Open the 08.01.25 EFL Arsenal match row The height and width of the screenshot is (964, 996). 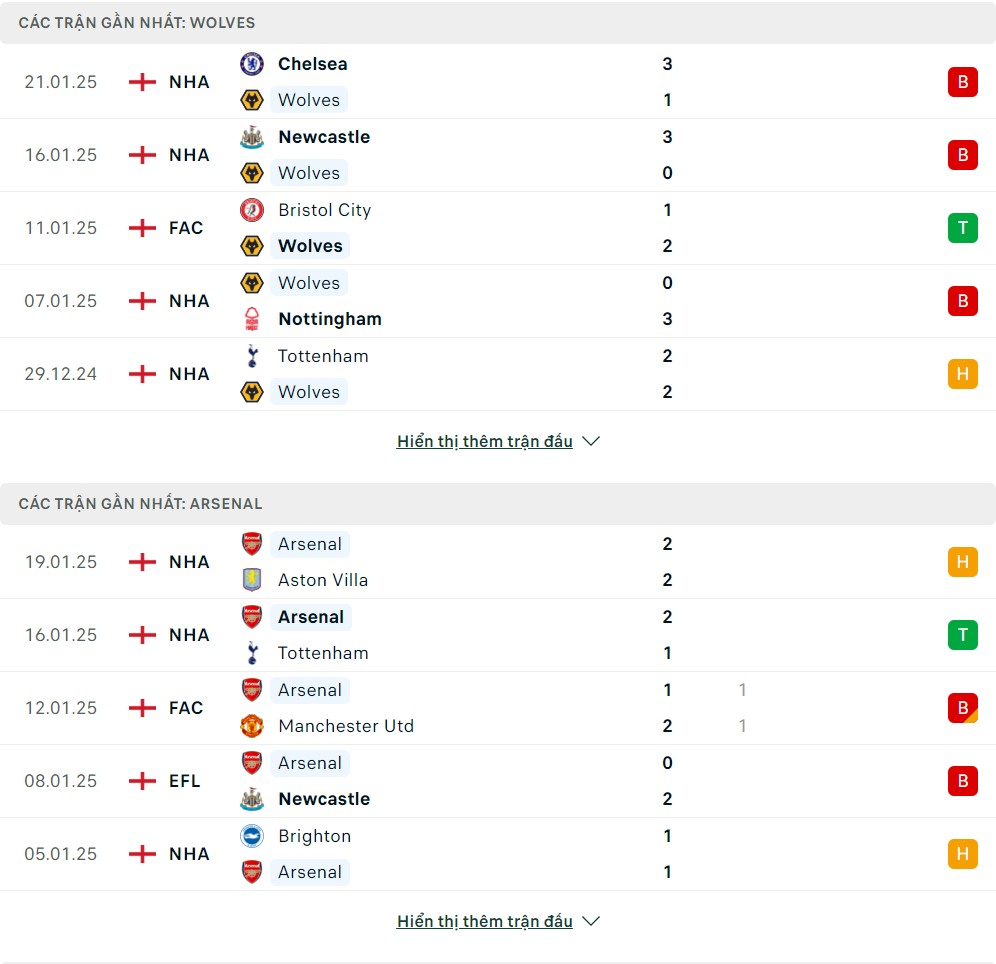tap(498, 781)
